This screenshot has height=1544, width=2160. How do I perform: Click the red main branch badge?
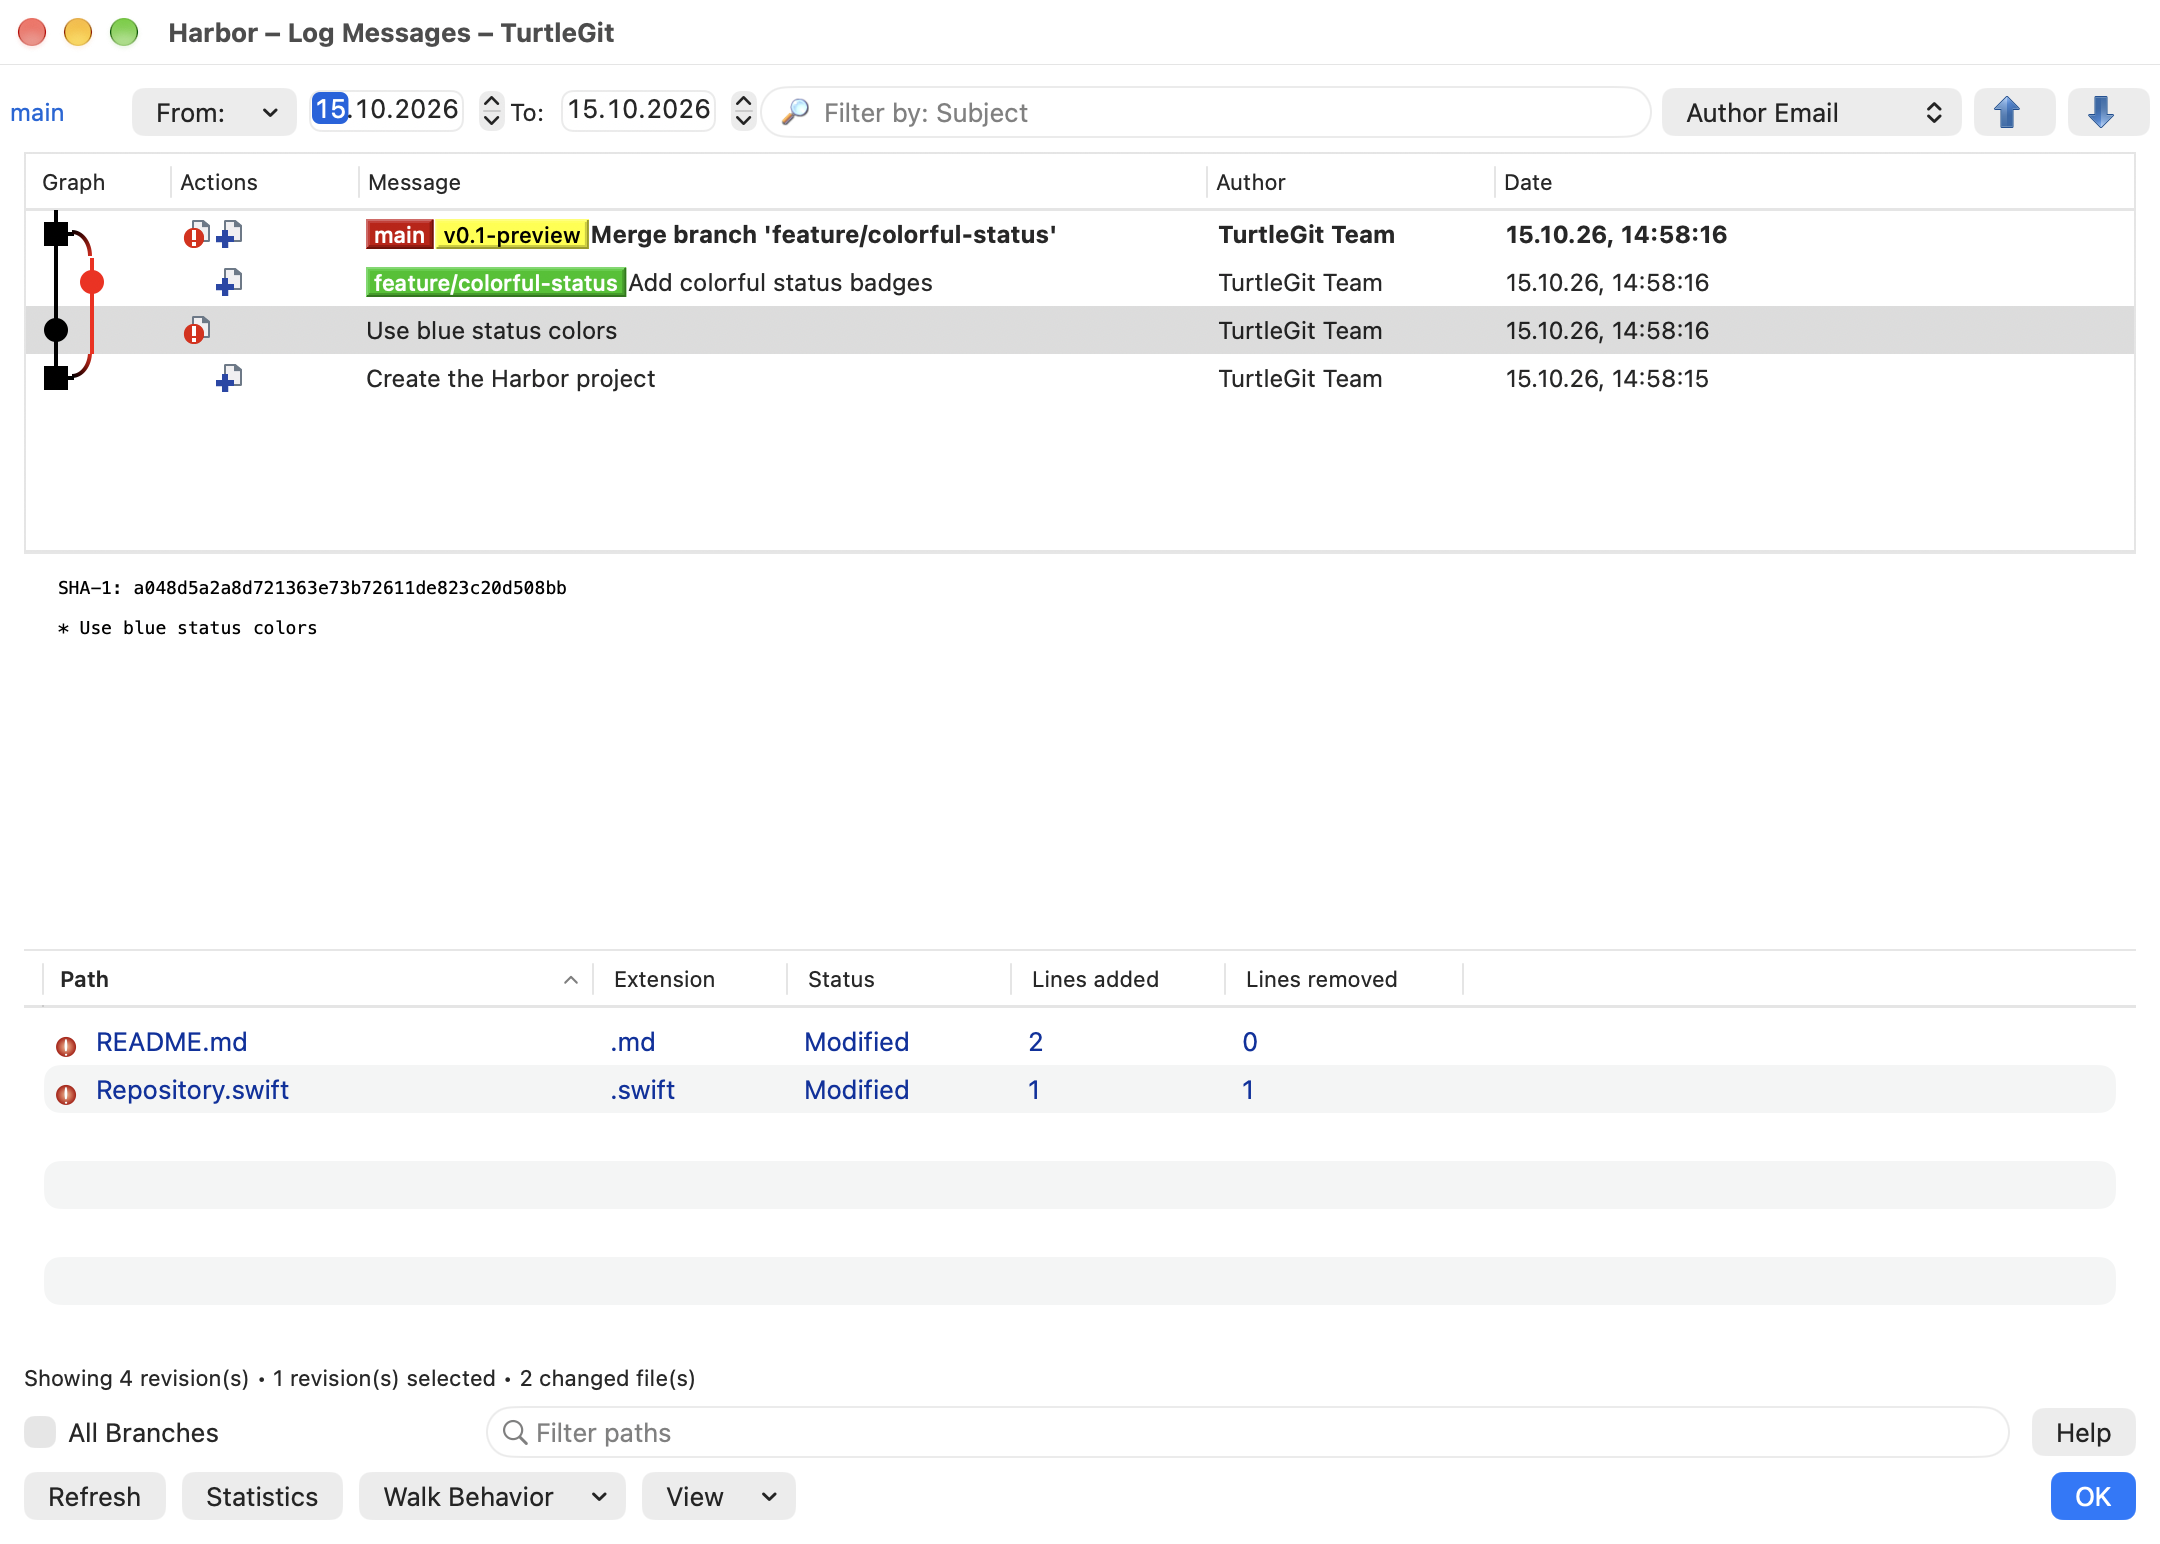click(399, 235)
